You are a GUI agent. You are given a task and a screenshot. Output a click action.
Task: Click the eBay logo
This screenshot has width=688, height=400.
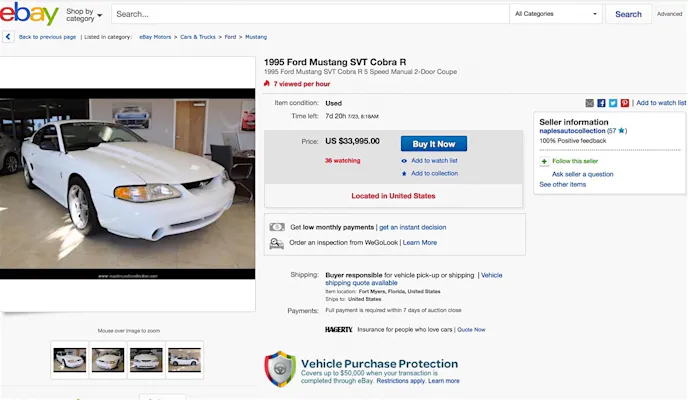(x=30, y=14)
